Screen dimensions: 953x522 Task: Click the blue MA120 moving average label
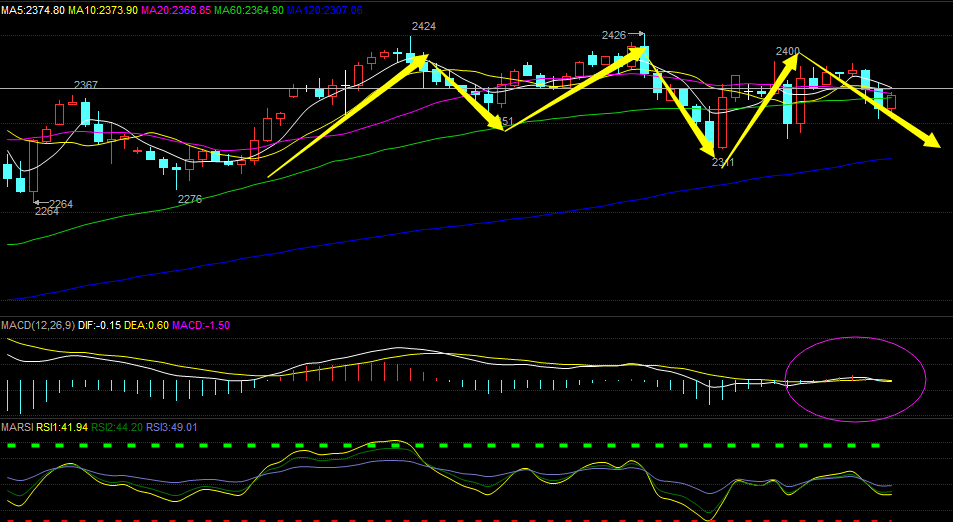(324, 9)
